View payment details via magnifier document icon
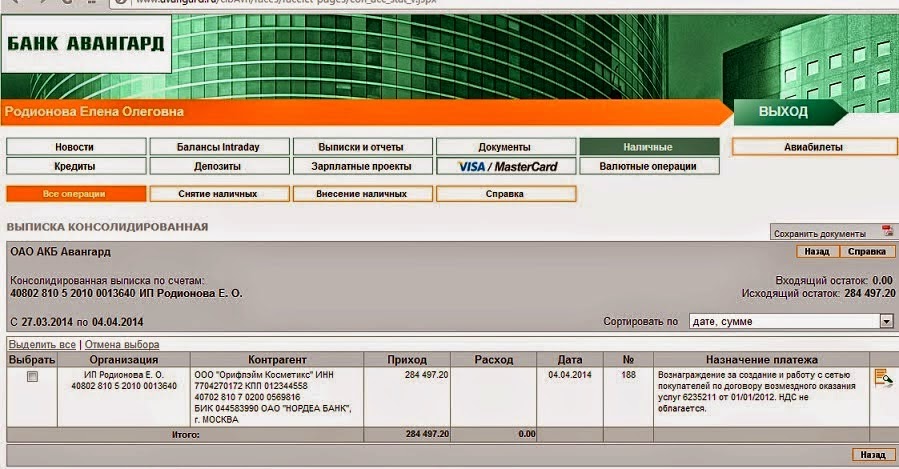 pyautogui.click(x=883, y=378)
